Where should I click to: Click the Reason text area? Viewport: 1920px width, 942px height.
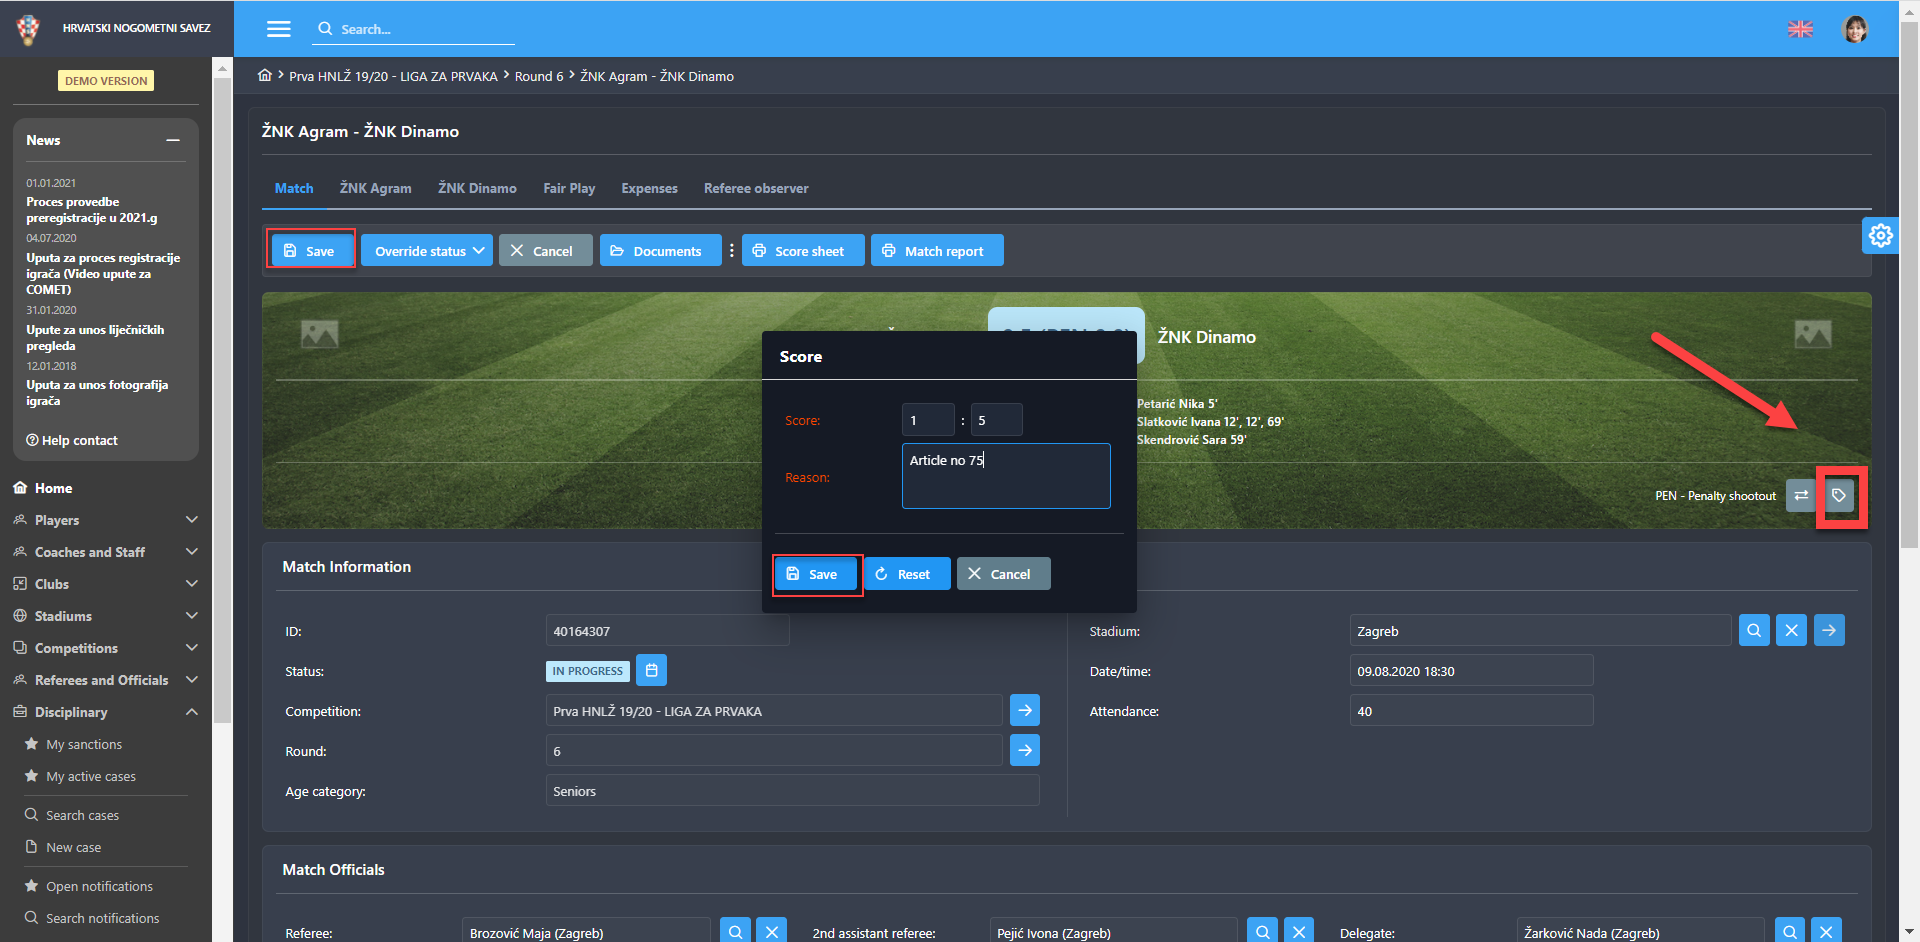pyautogui.click(x=1005, y=477)
